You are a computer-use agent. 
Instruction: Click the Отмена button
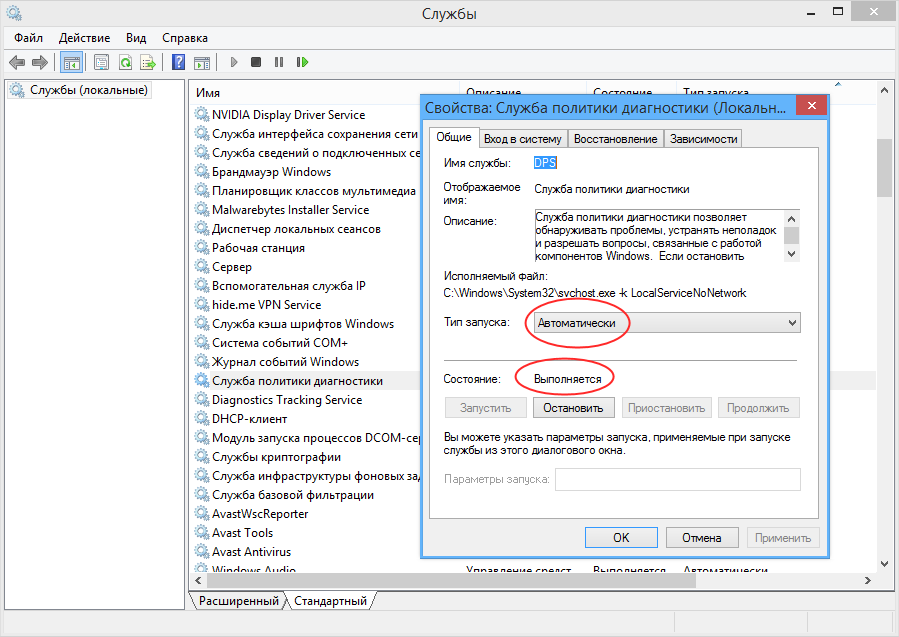[x=702, y=538]
